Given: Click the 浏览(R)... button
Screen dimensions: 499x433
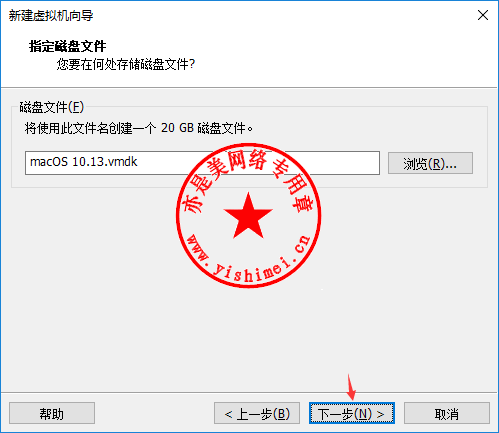Looking at the screenshot, I should pyautogui.click(x=430, y=163).
